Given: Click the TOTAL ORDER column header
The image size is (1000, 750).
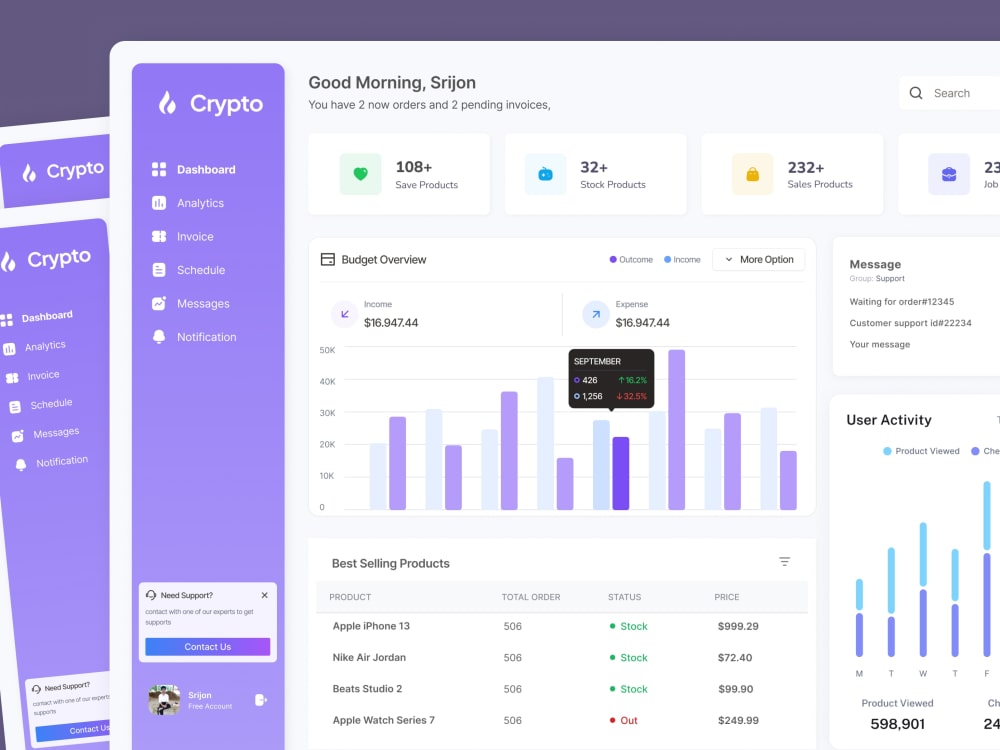Looking at the screenshot, I should pyautogui.click(x=531, y=597).
